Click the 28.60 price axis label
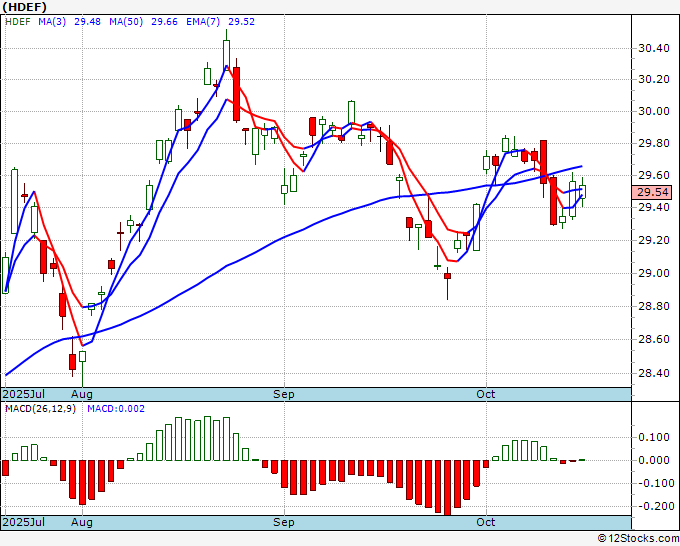Viewport: 680px width, 546px height. tap(654, 340)
